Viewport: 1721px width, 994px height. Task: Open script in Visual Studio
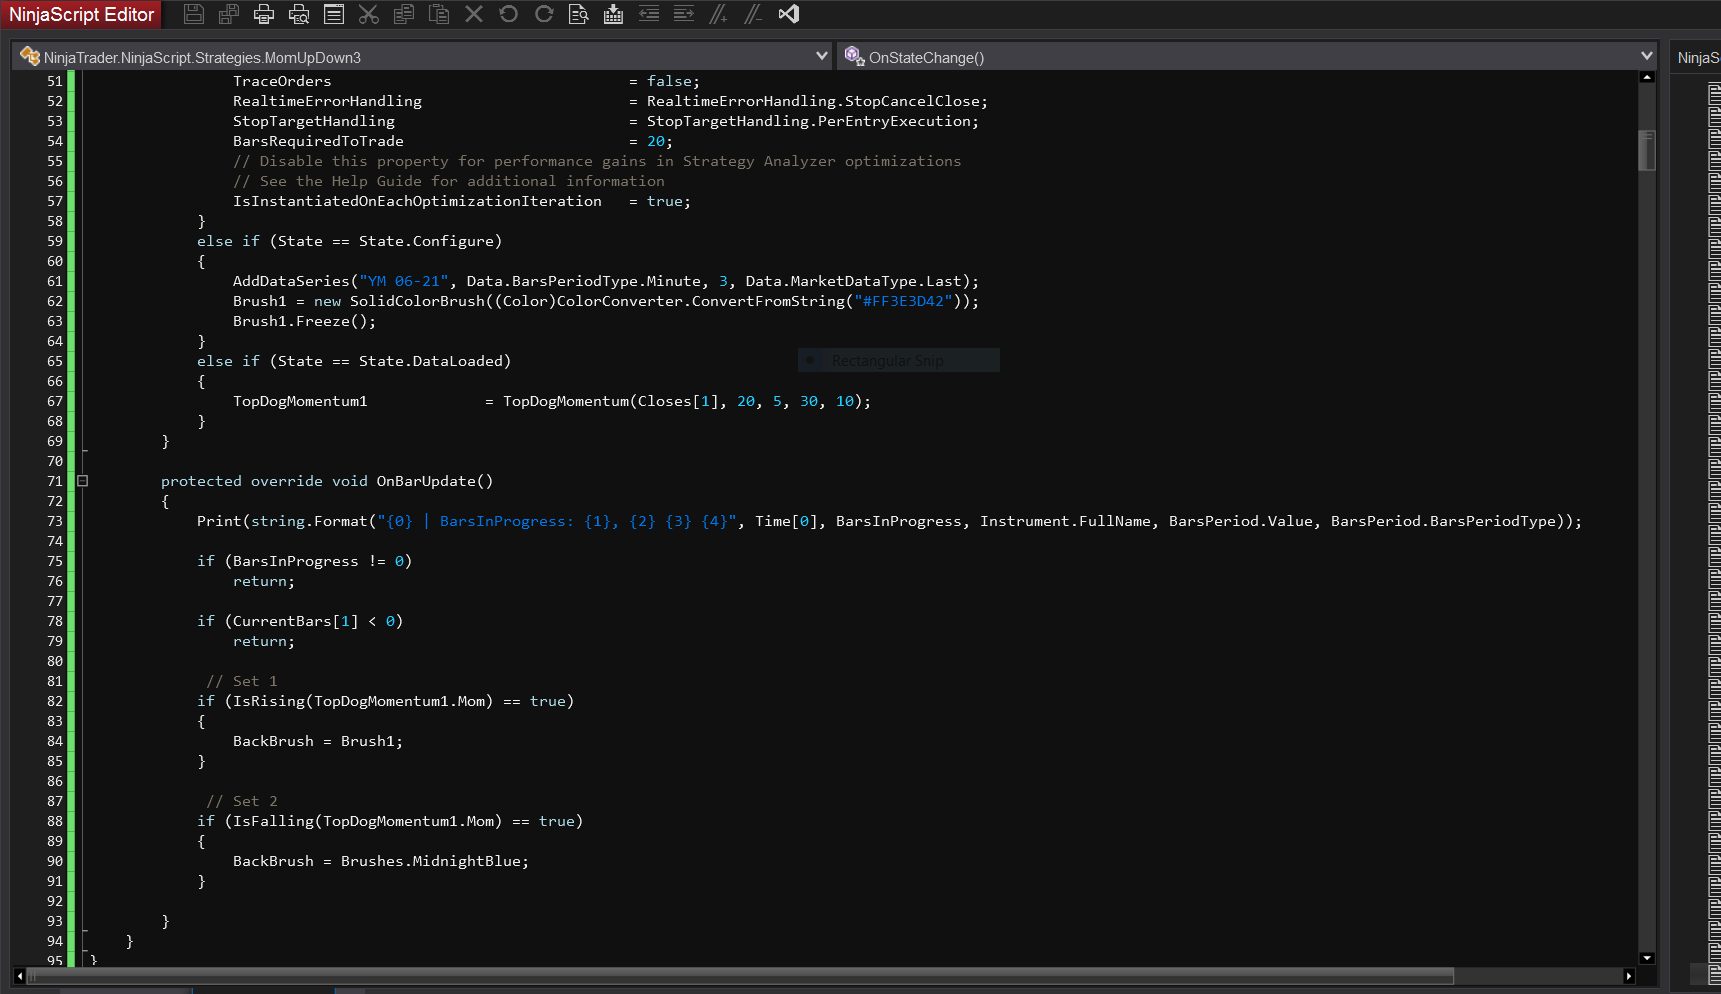click(789, 14)
